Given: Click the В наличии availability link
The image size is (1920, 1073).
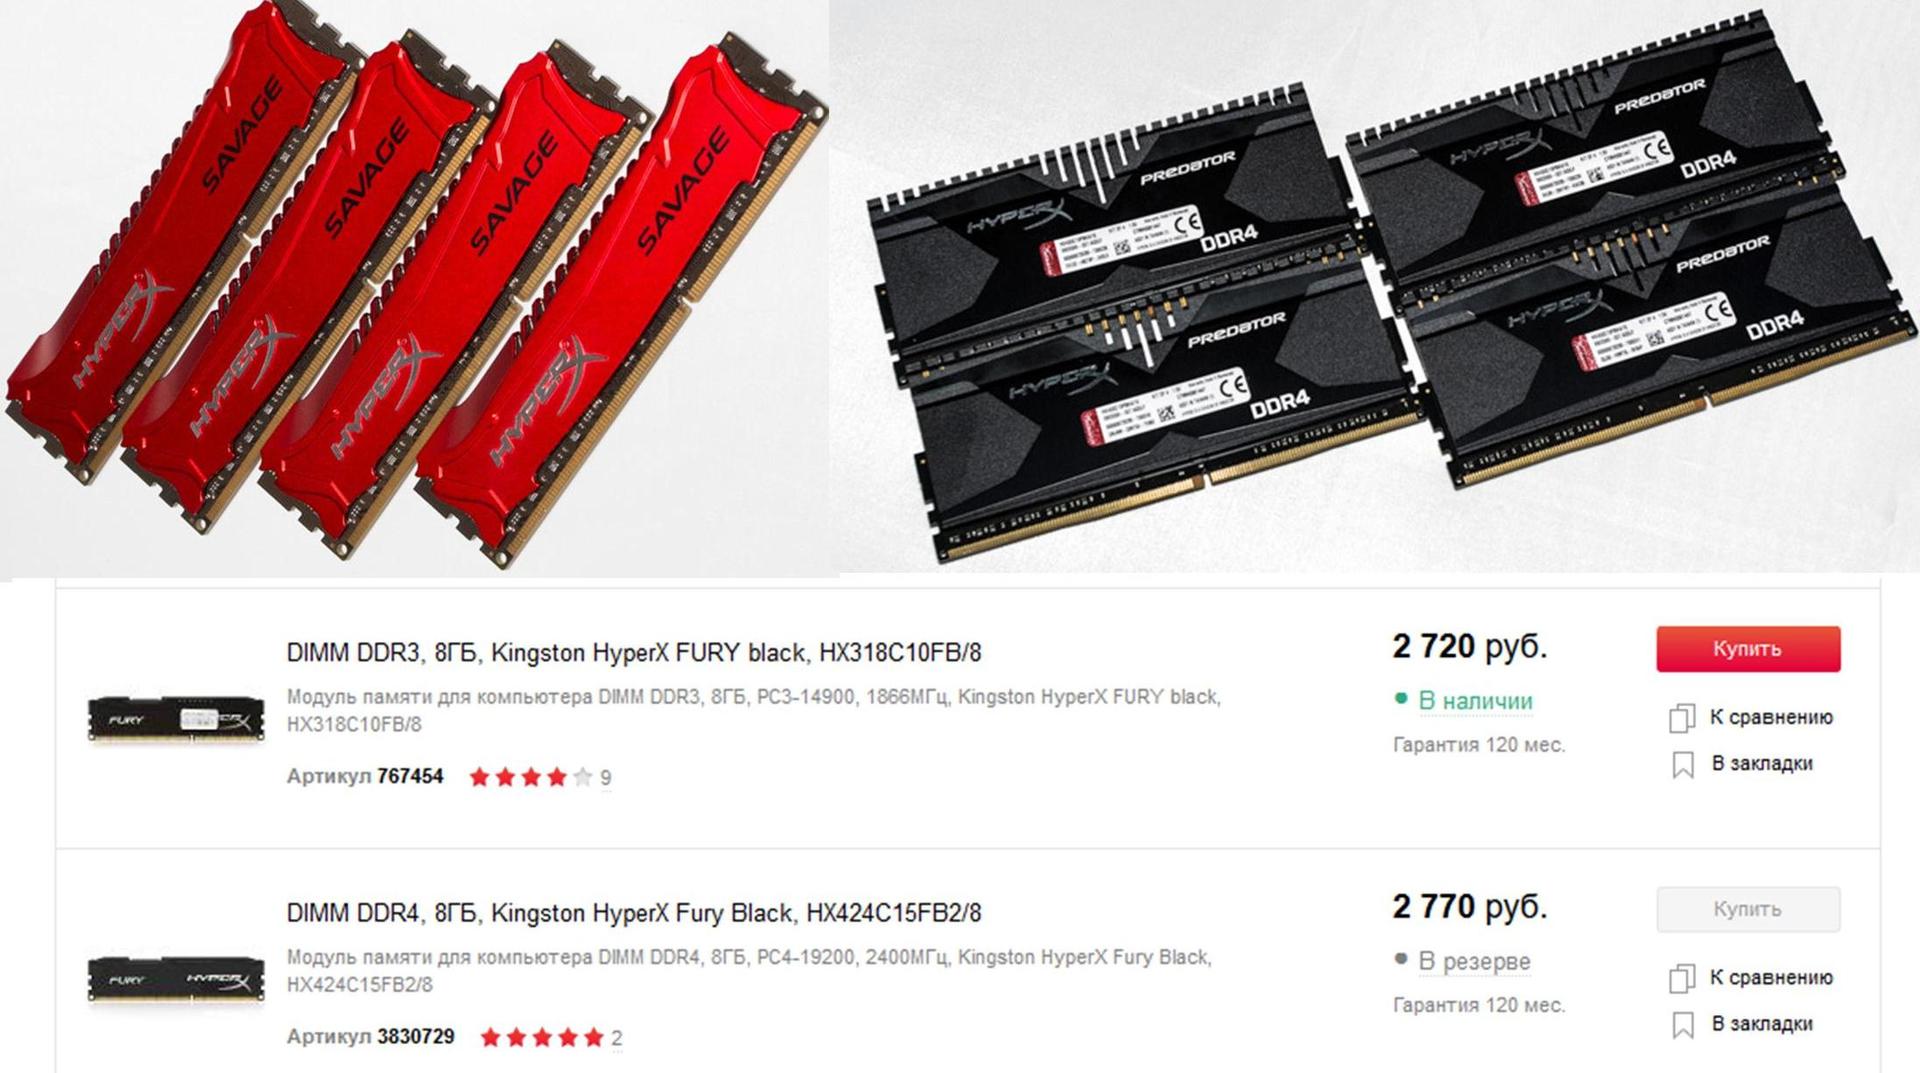Looking at the screenshot, I should point(1475,701).
